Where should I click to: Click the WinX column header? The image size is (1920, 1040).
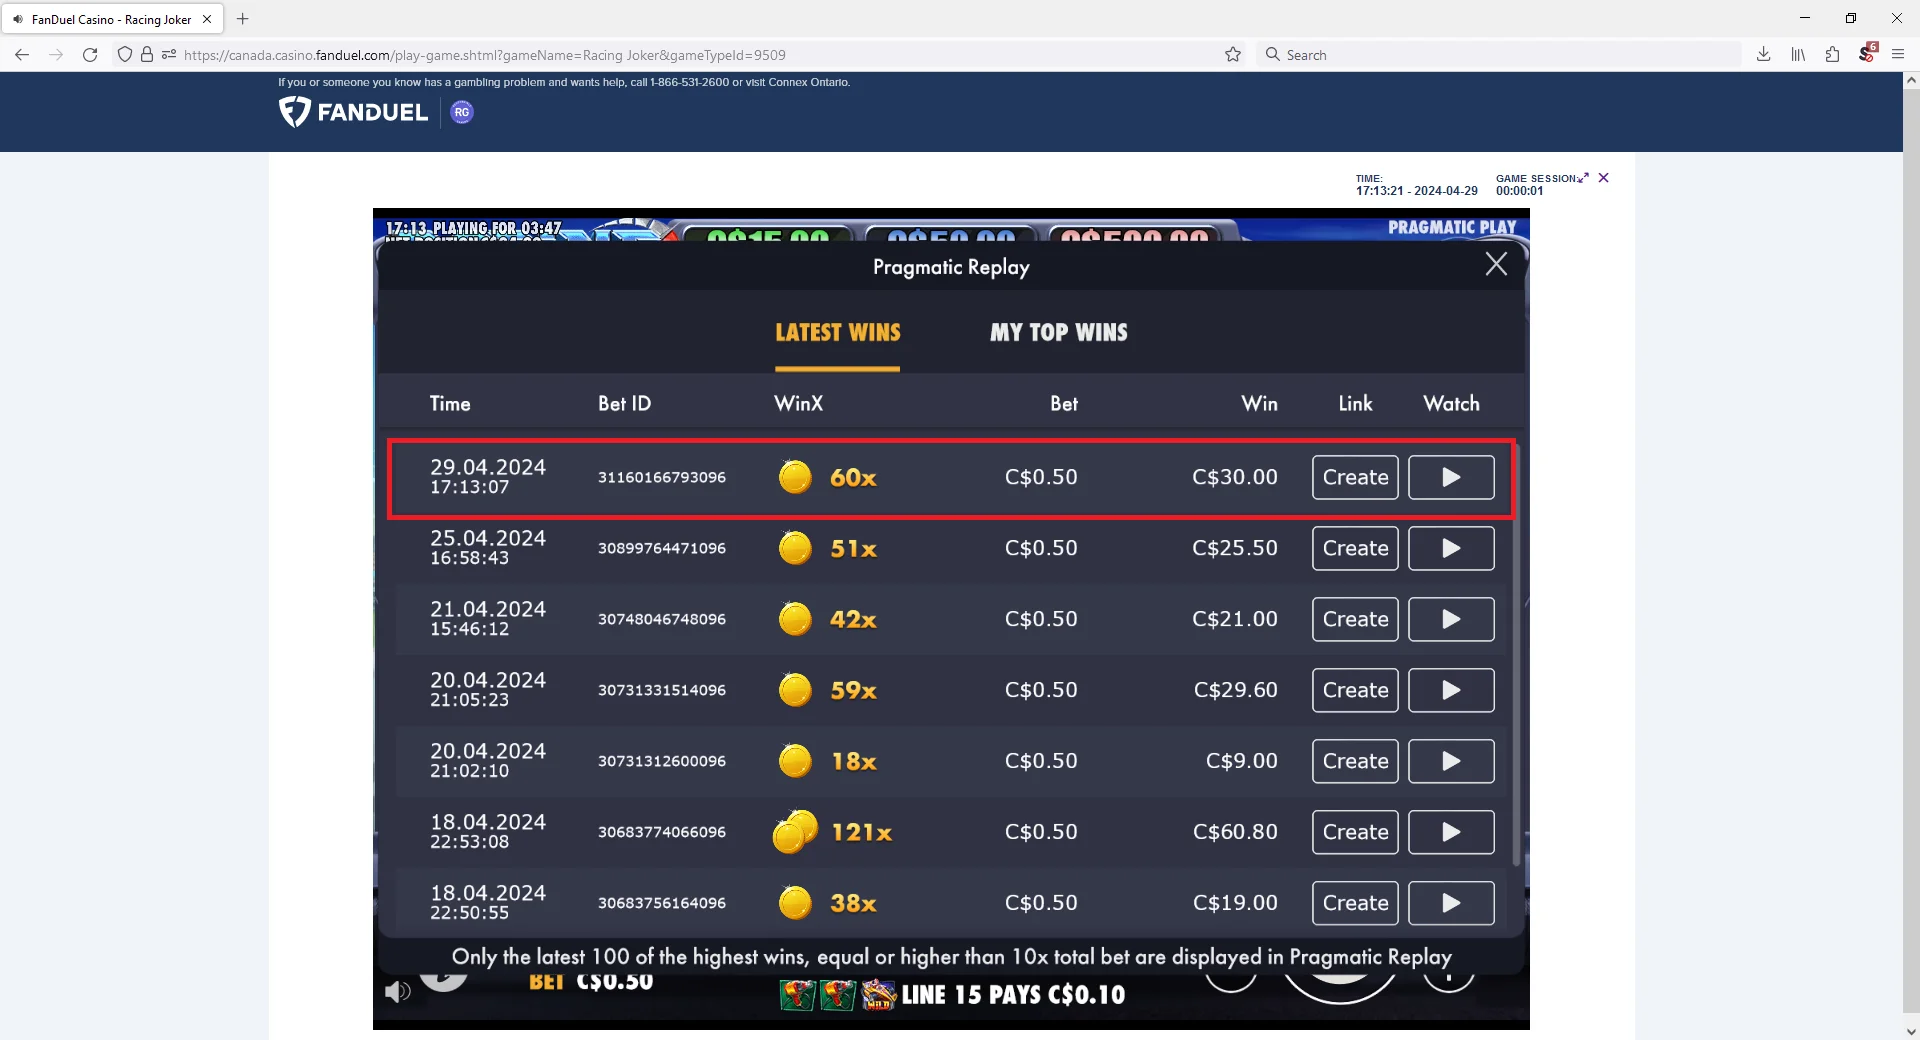(x=799, y=404)
